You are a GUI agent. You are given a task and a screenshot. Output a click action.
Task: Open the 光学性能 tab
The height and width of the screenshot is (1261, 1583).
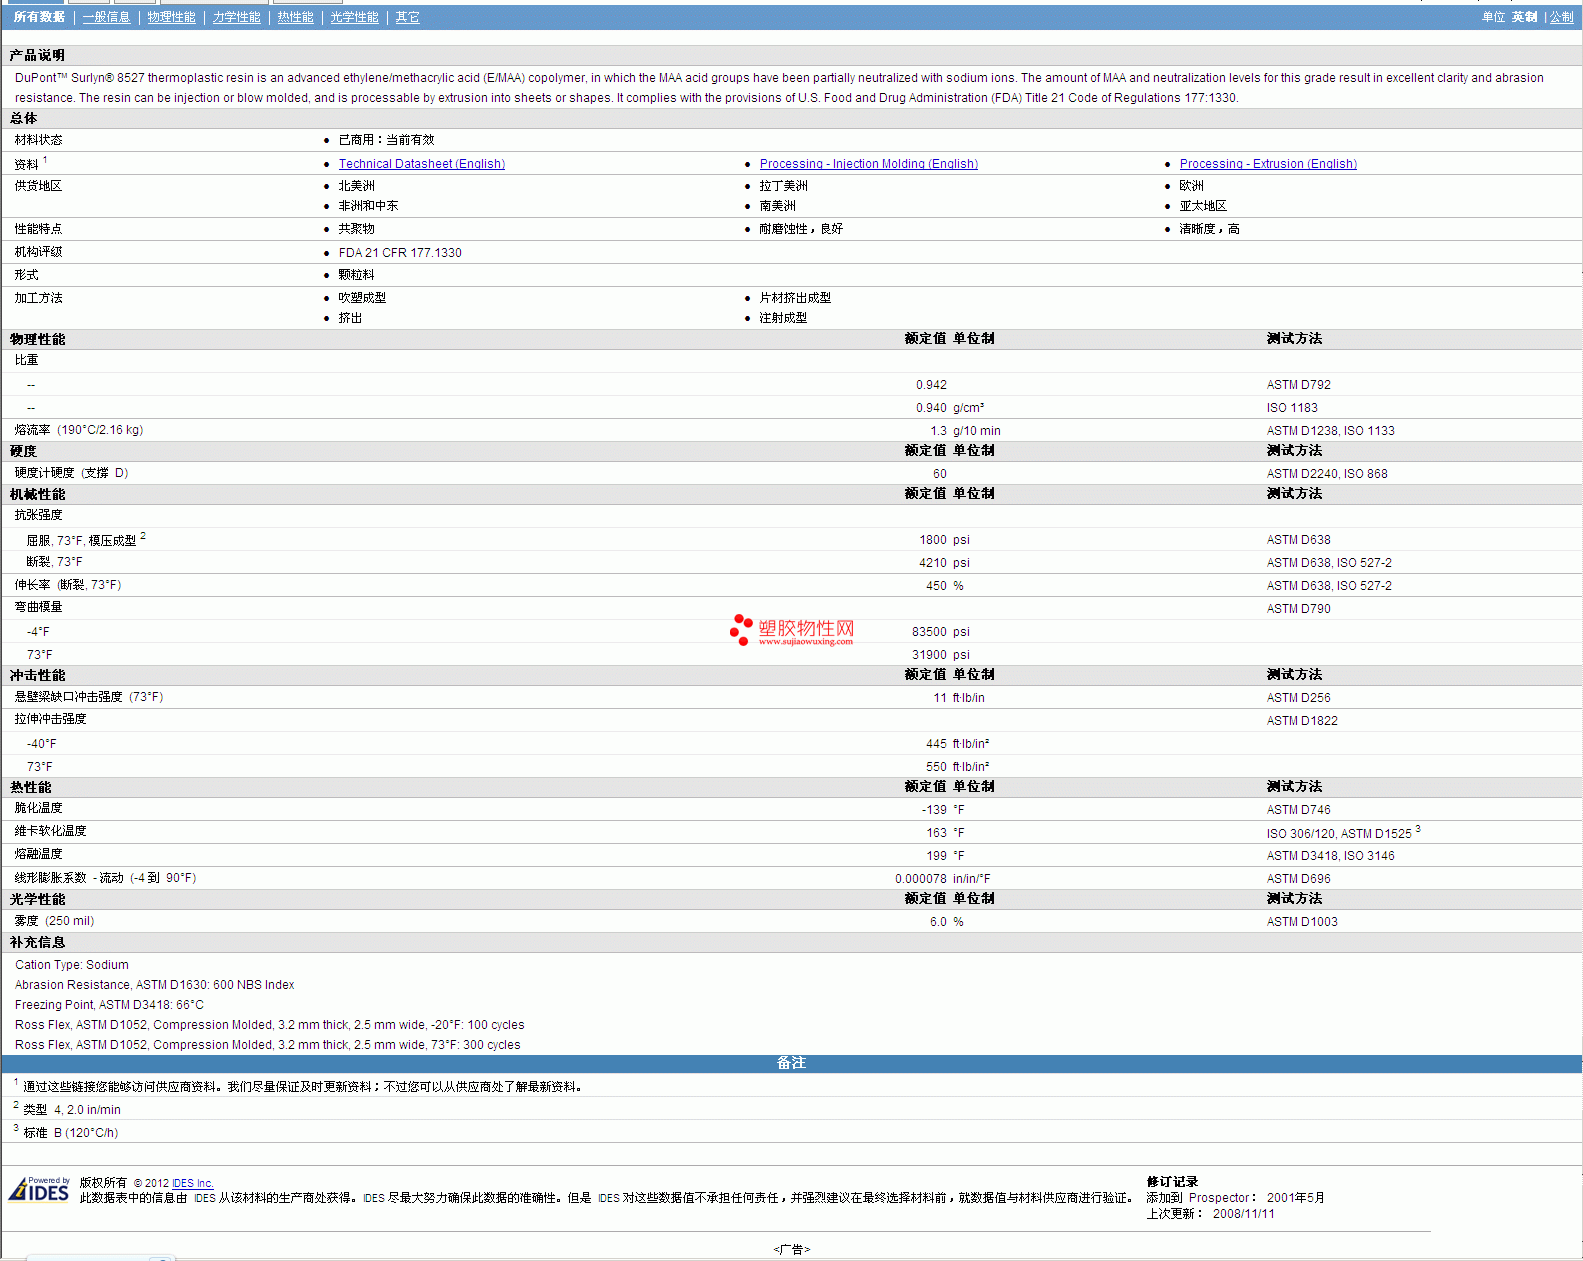(x=354, y=17)
